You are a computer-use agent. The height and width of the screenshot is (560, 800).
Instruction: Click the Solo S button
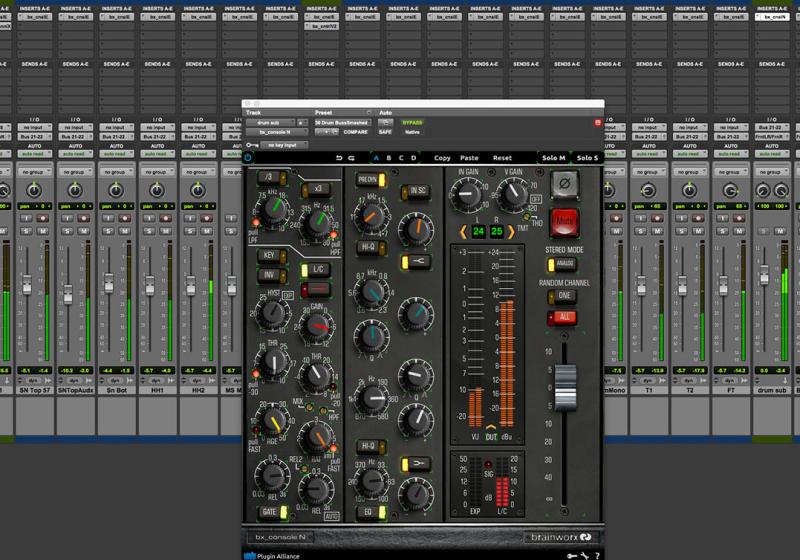[587, 158]
